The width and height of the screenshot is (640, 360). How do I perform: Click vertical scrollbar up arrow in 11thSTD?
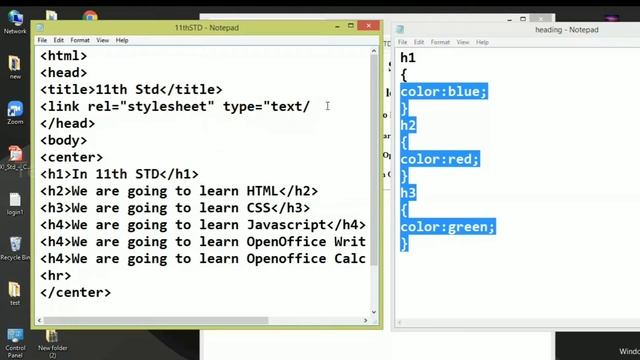tap(374, 51)
